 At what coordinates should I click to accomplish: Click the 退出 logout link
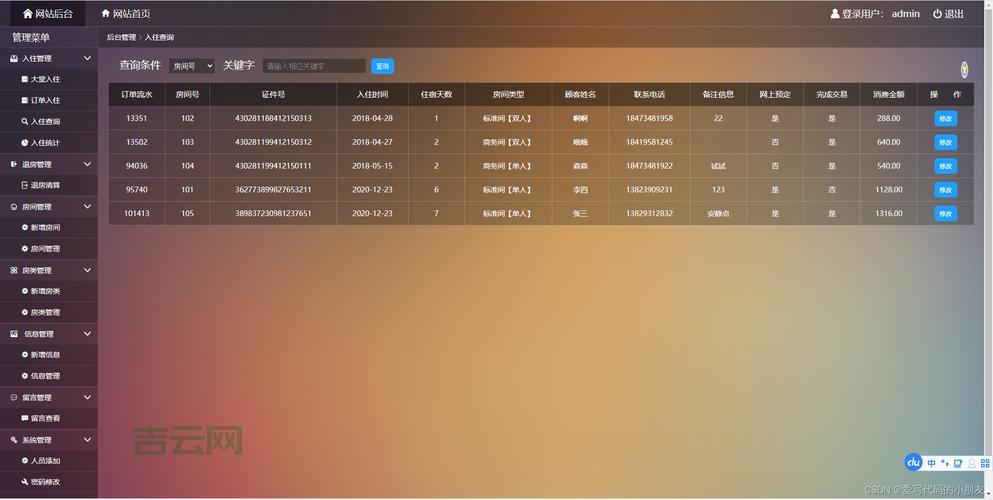948,13
